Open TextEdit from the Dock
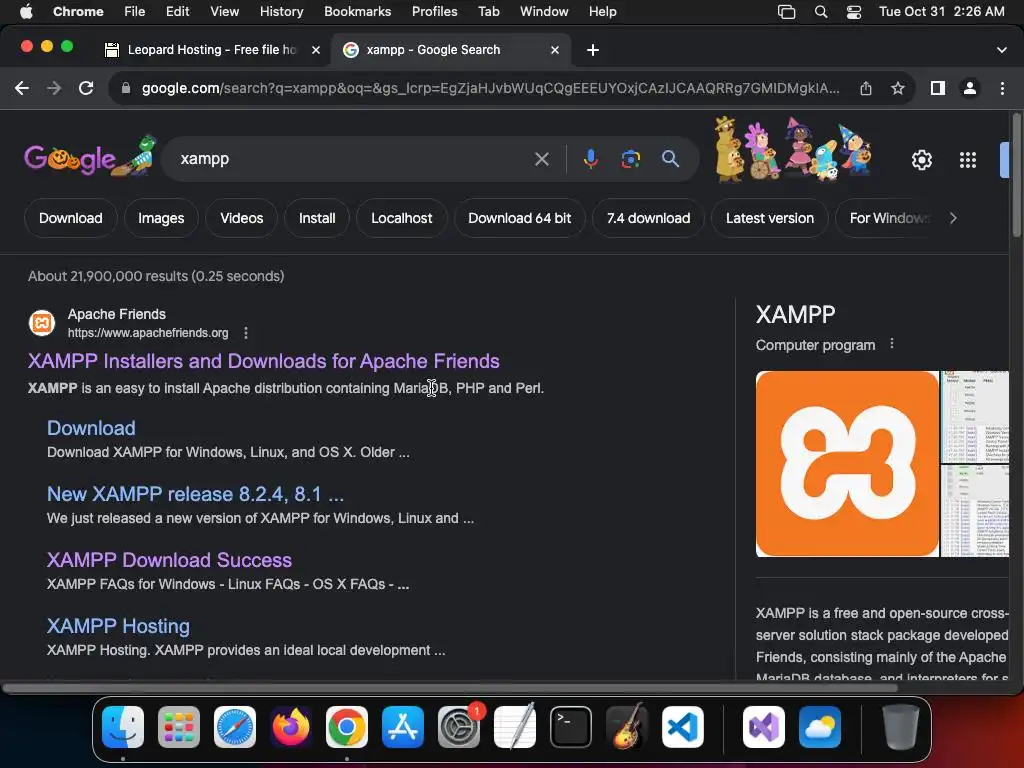Viewport: 1024px width, 768px height. point(515,727)
